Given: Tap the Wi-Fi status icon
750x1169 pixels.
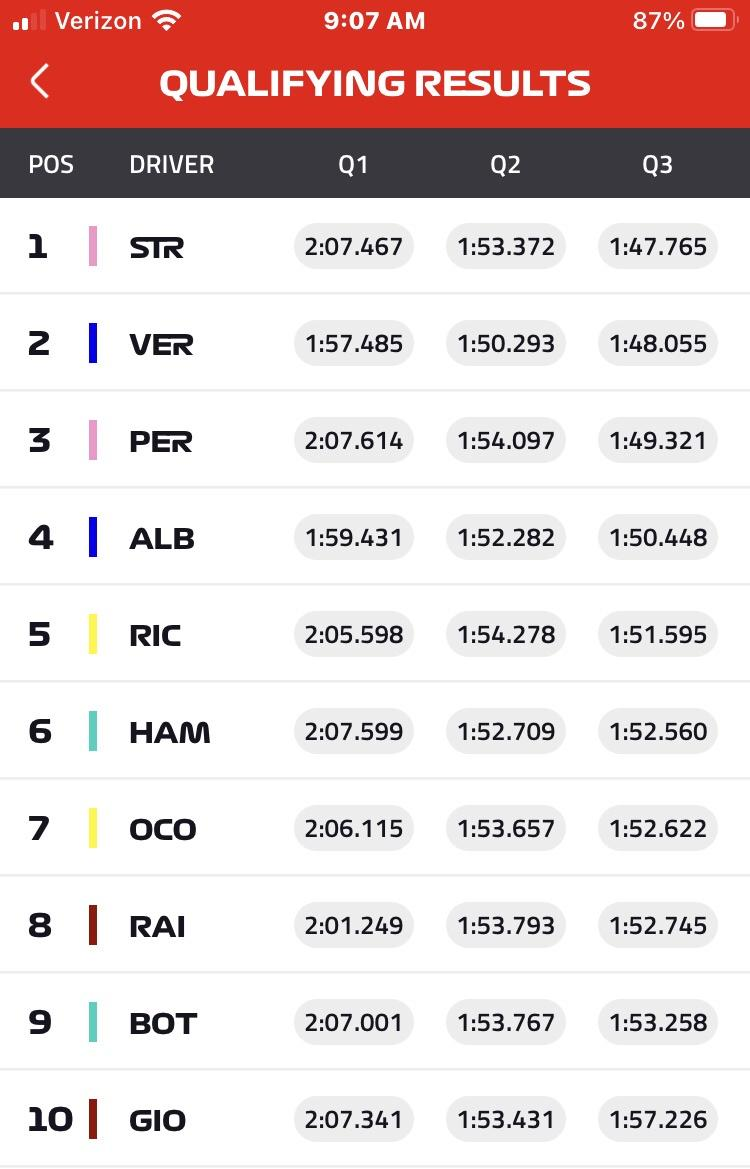Looking at the screenshot, I should tap(166, 20).
